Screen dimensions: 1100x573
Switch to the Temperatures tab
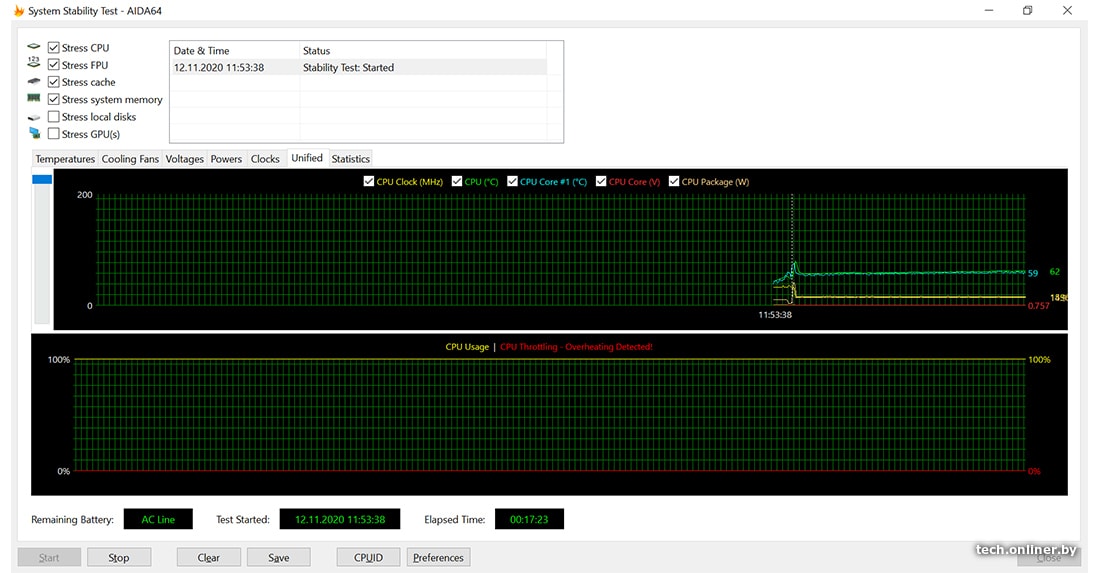pyautogui.click(x=65, y=159)
